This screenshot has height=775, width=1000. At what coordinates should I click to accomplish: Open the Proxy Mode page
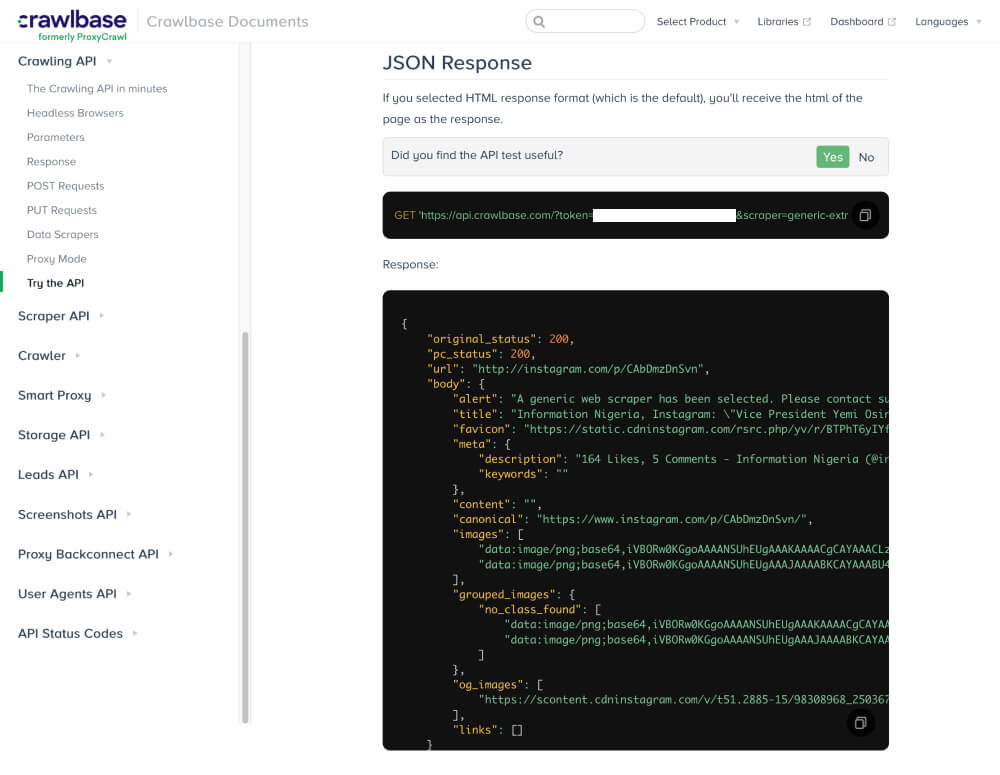(x=56, y=258)
